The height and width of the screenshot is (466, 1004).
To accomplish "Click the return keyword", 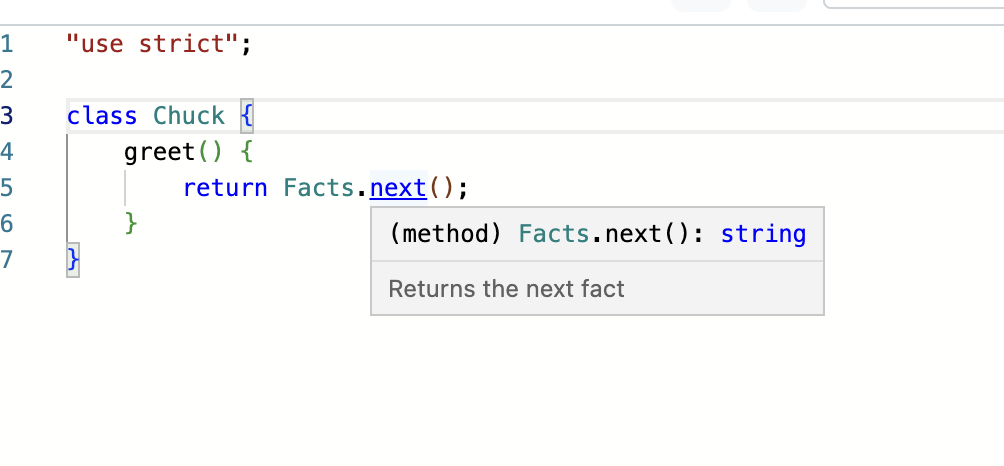I will click(x=225, y=187).
